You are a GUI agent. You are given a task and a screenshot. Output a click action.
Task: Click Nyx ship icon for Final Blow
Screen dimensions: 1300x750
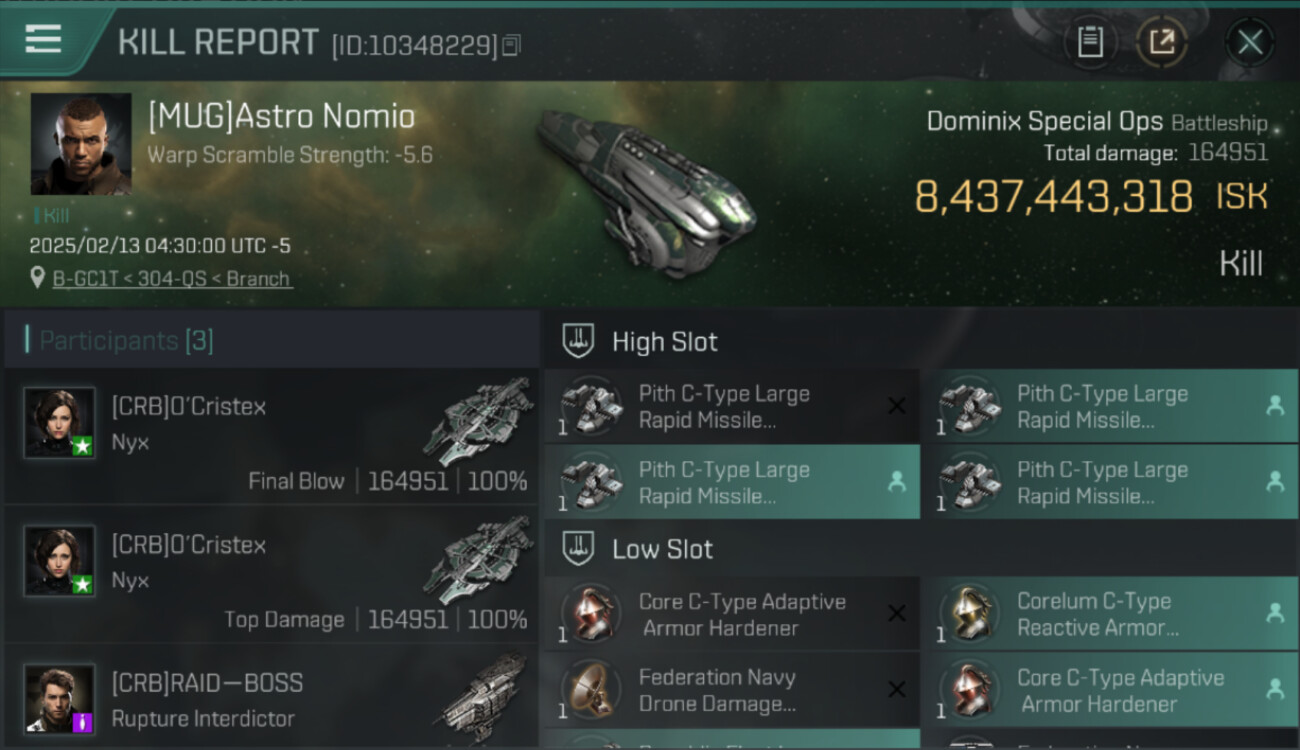pyautogui.click(x=478, y=422)
